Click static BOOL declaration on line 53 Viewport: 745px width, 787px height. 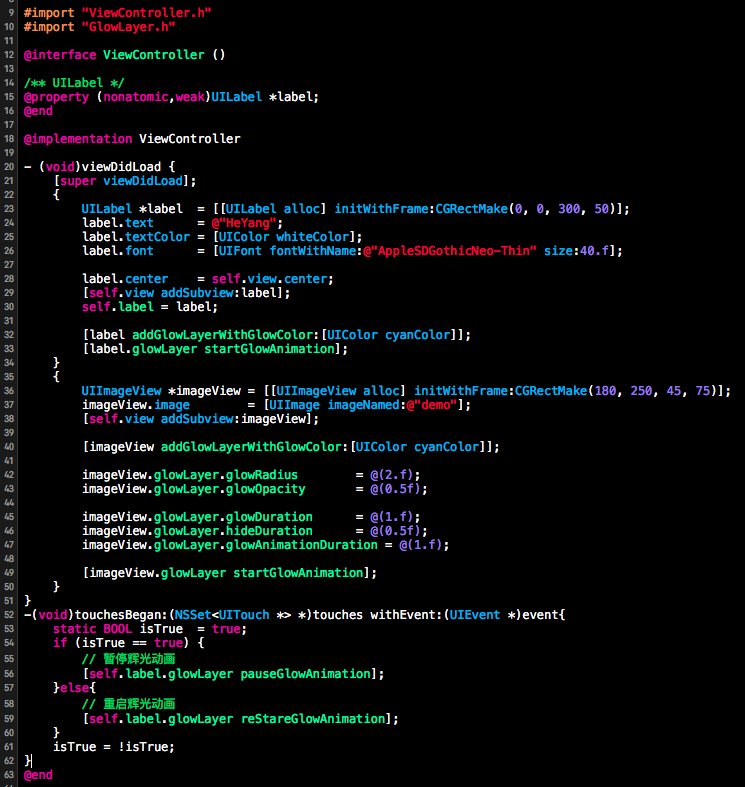[x=92, y=629]
